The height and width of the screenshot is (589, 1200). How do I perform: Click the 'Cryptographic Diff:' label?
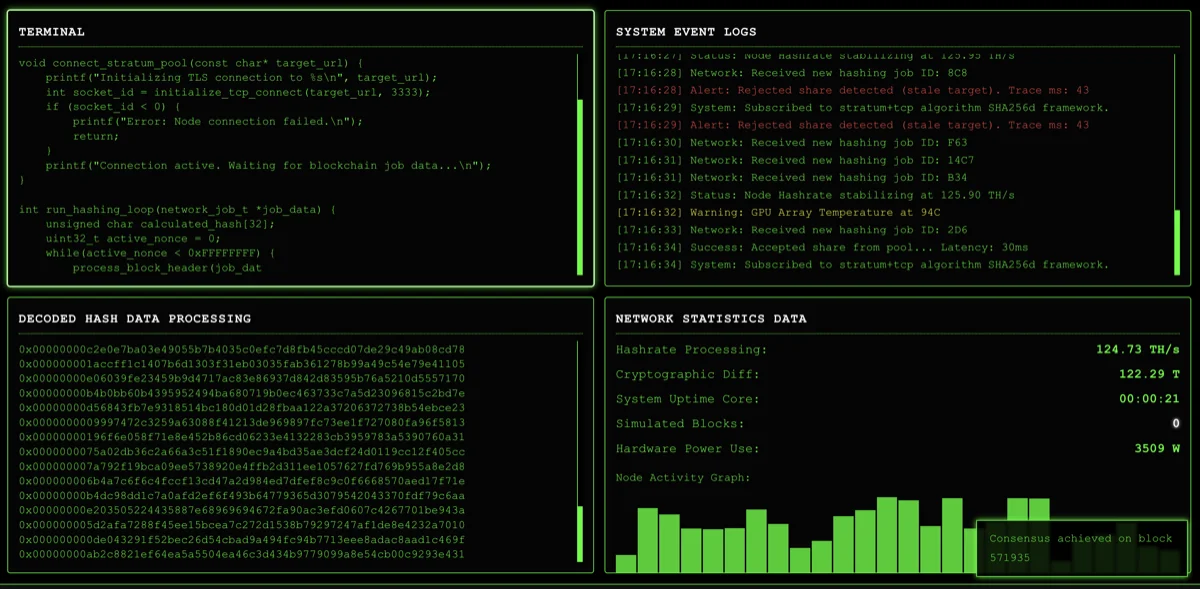(688, 375)
